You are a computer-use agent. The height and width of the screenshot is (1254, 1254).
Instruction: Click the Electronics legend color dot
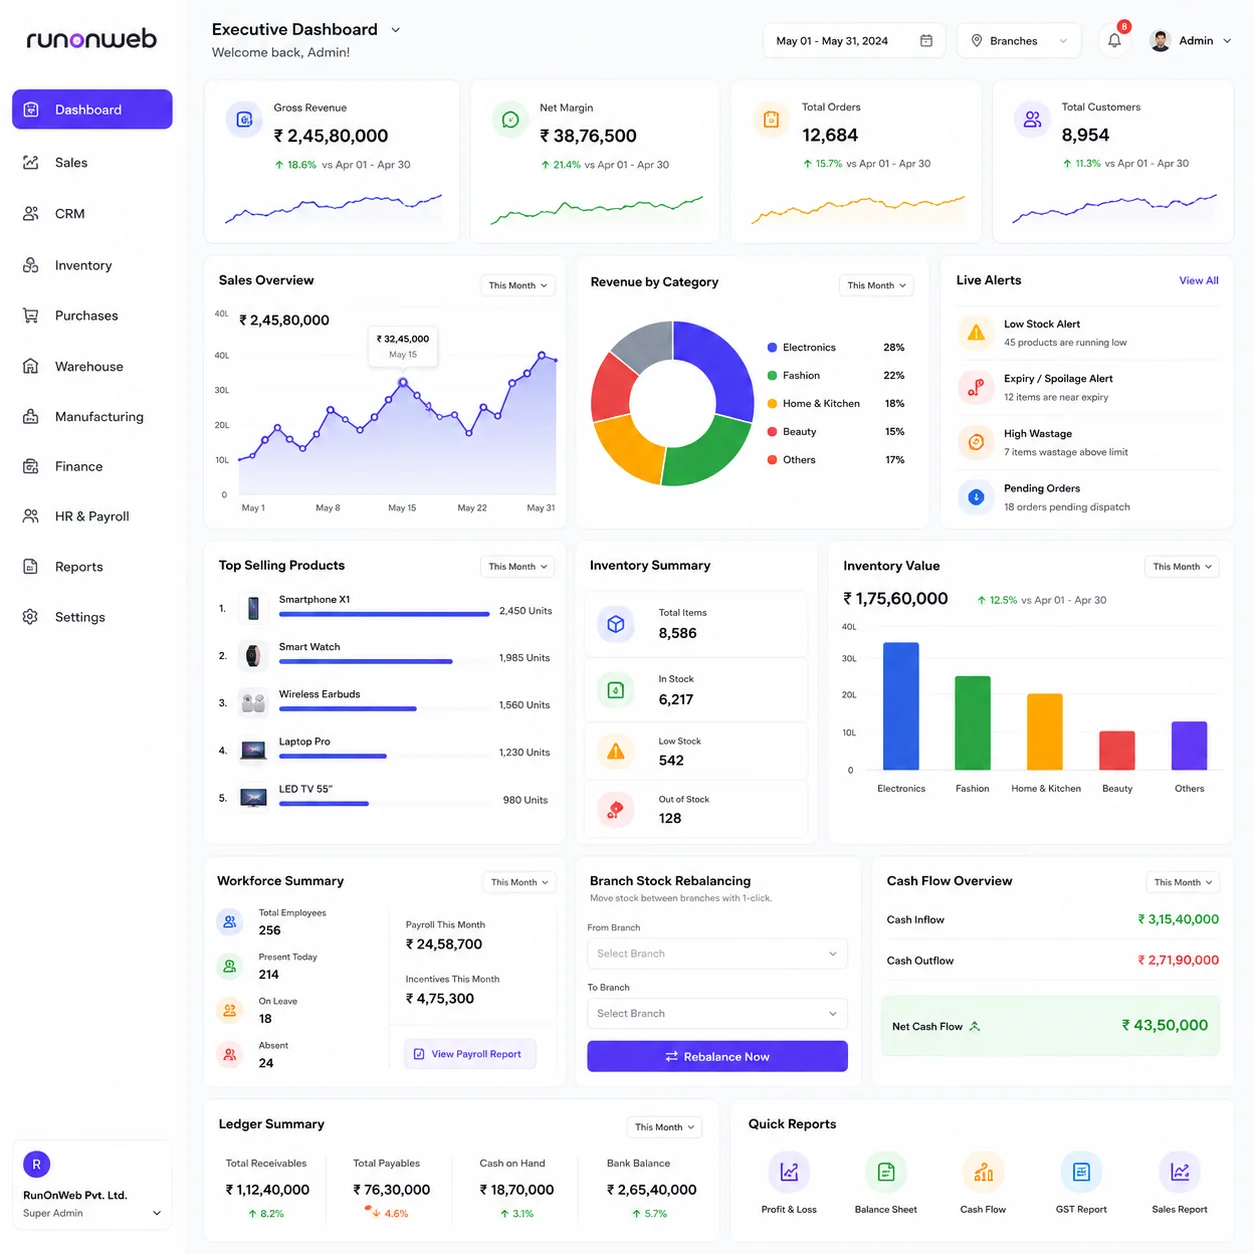coord(772,348)
